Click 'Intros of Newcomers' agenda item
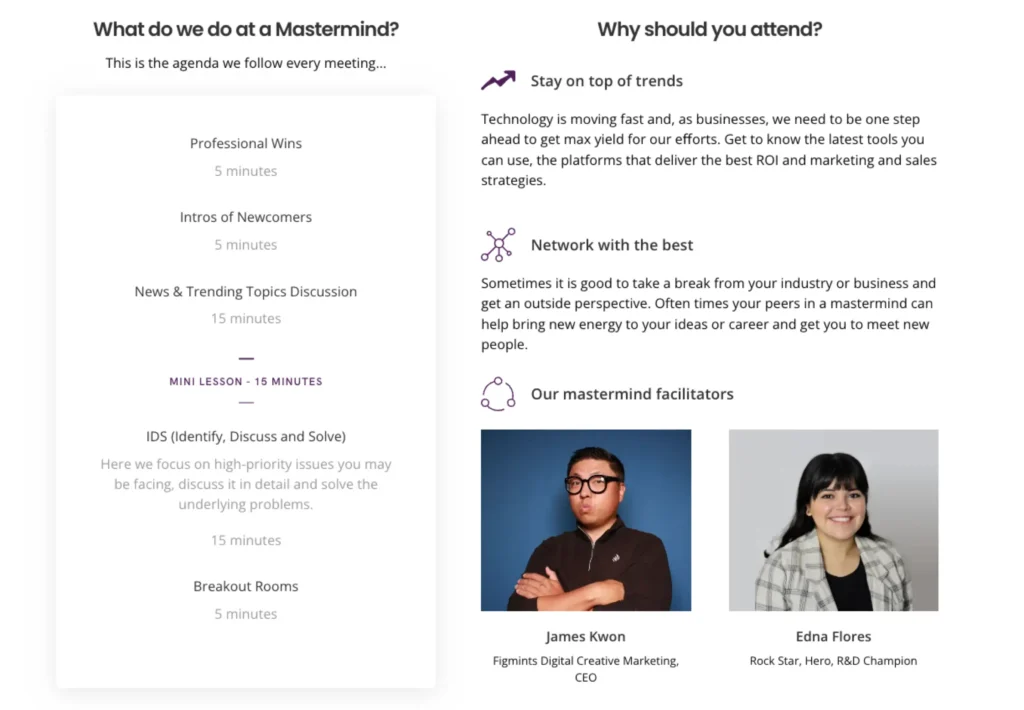 point(246,218)
